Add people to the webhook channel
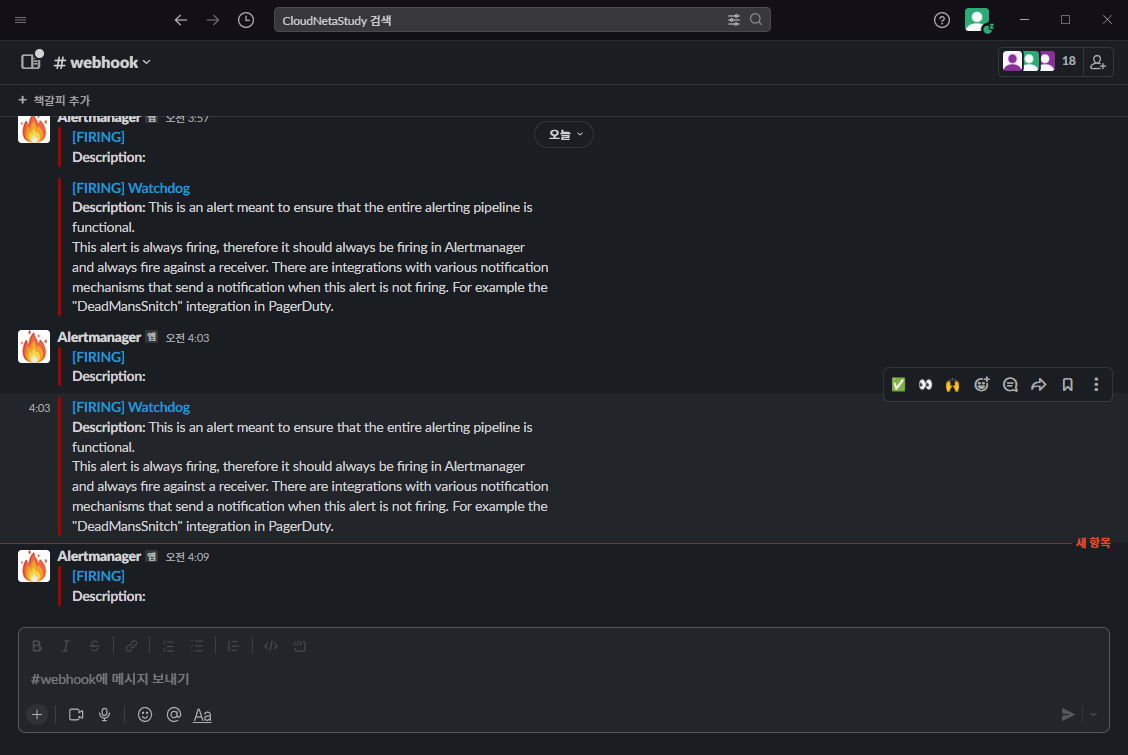 point(1098,62)
